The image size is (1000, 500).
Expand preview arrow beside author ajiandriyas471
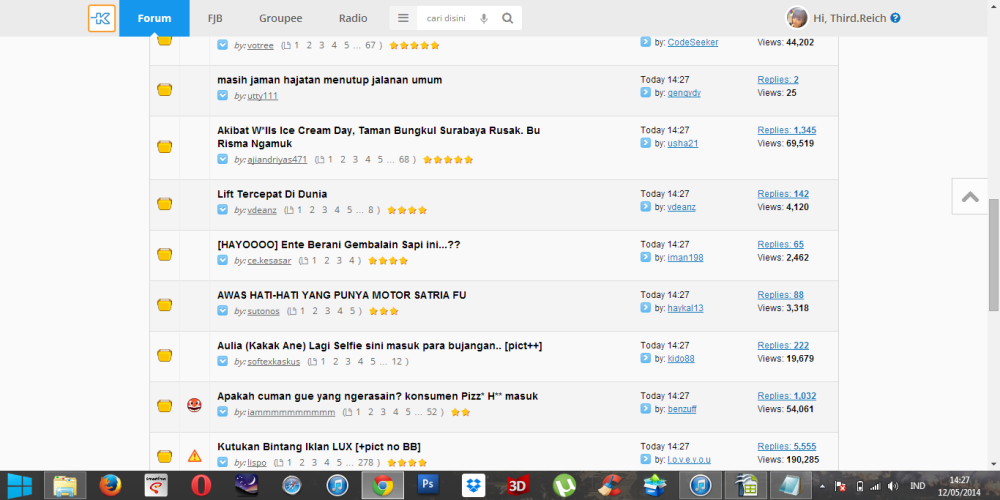pyautogui.click(x=223, y=159)
